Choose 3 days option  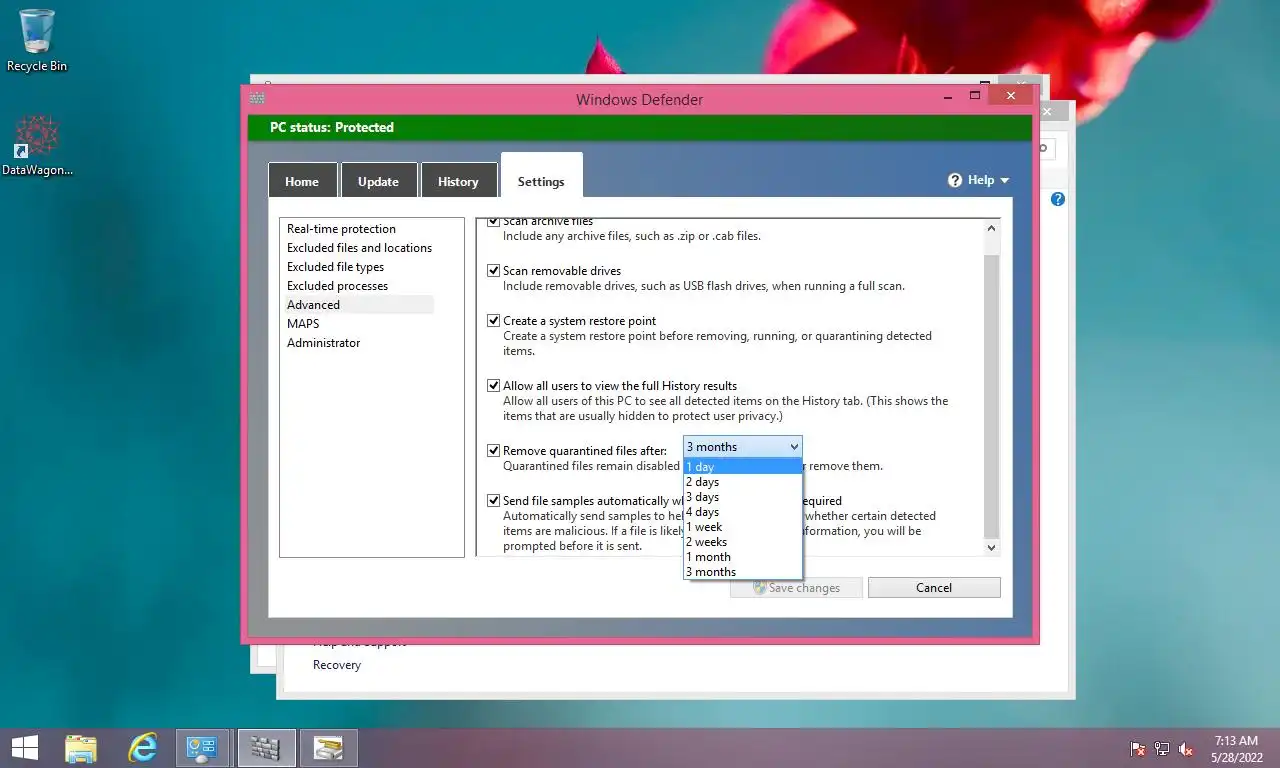tap(742, 497)
